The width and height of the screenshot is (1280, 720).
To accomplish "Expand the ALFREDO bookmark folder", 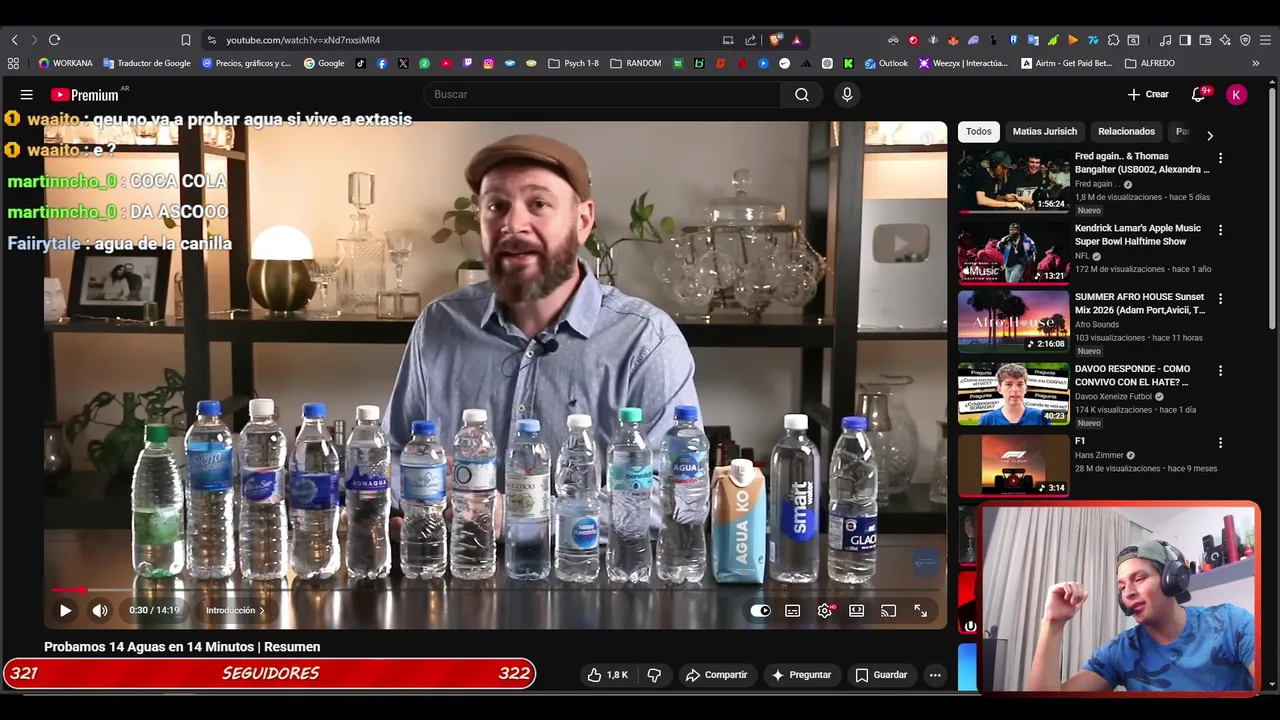I will [x=1150, y=63].
